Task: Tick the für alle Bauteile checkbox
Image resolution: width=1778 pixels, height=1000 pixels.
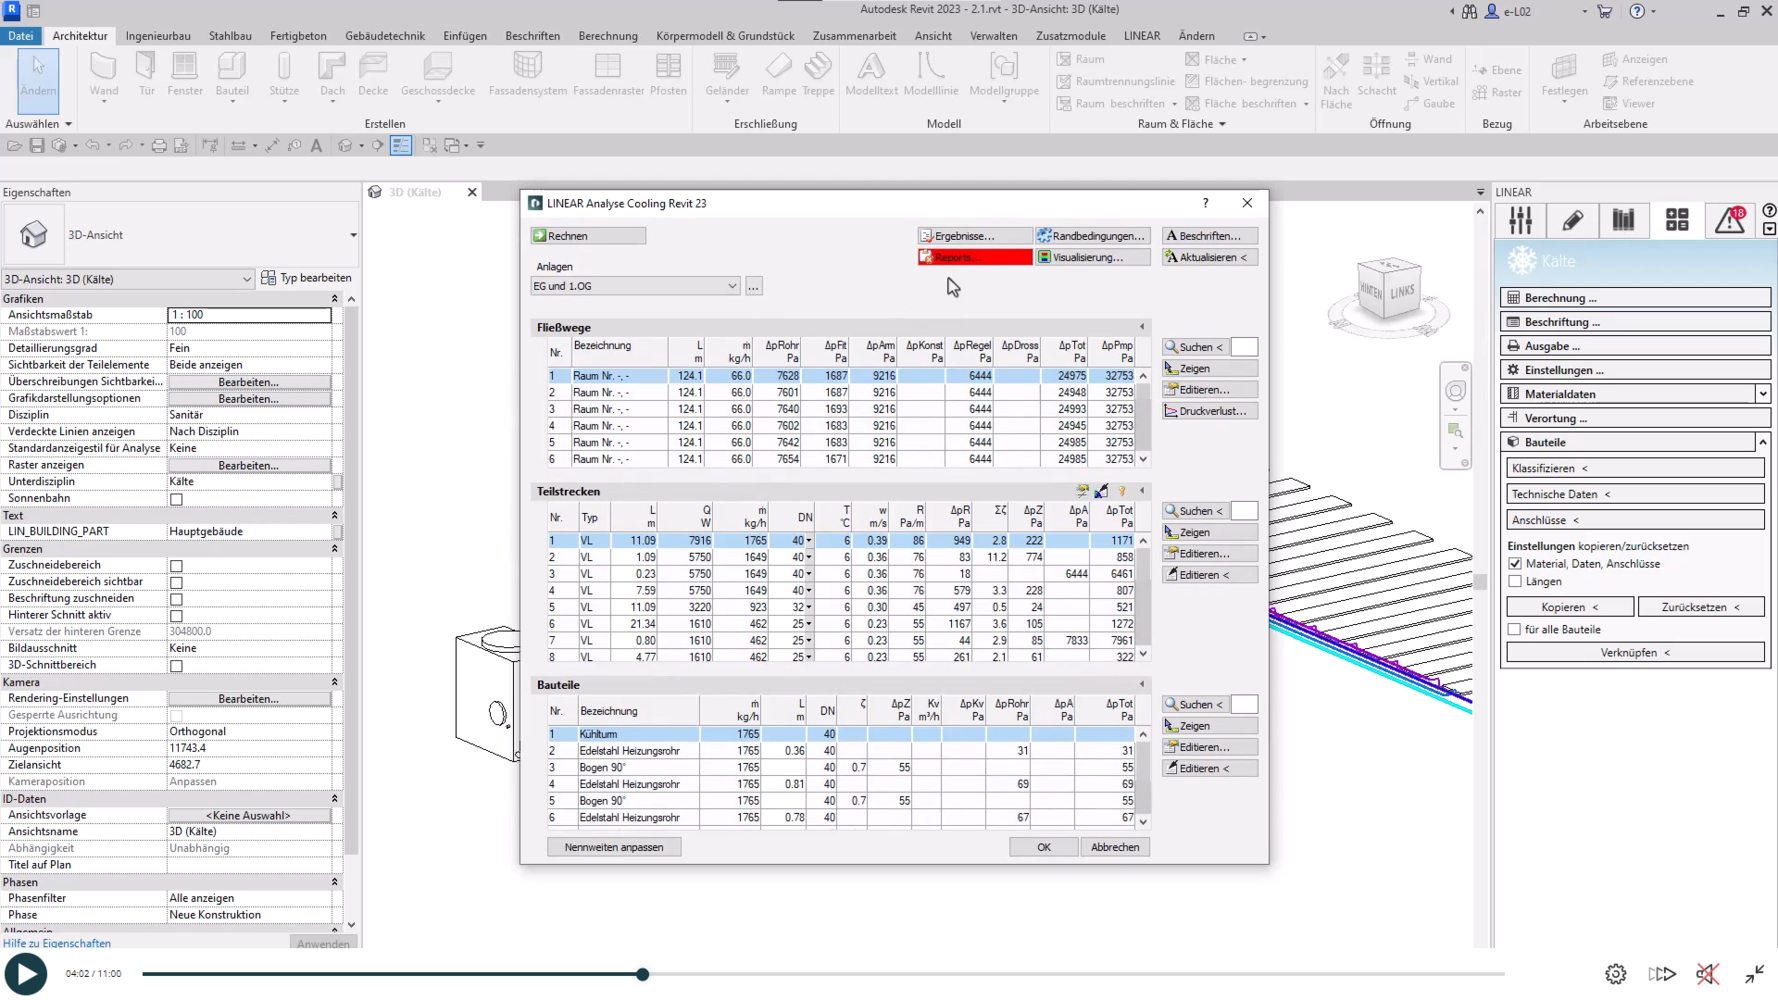Action: point(1515,630)
